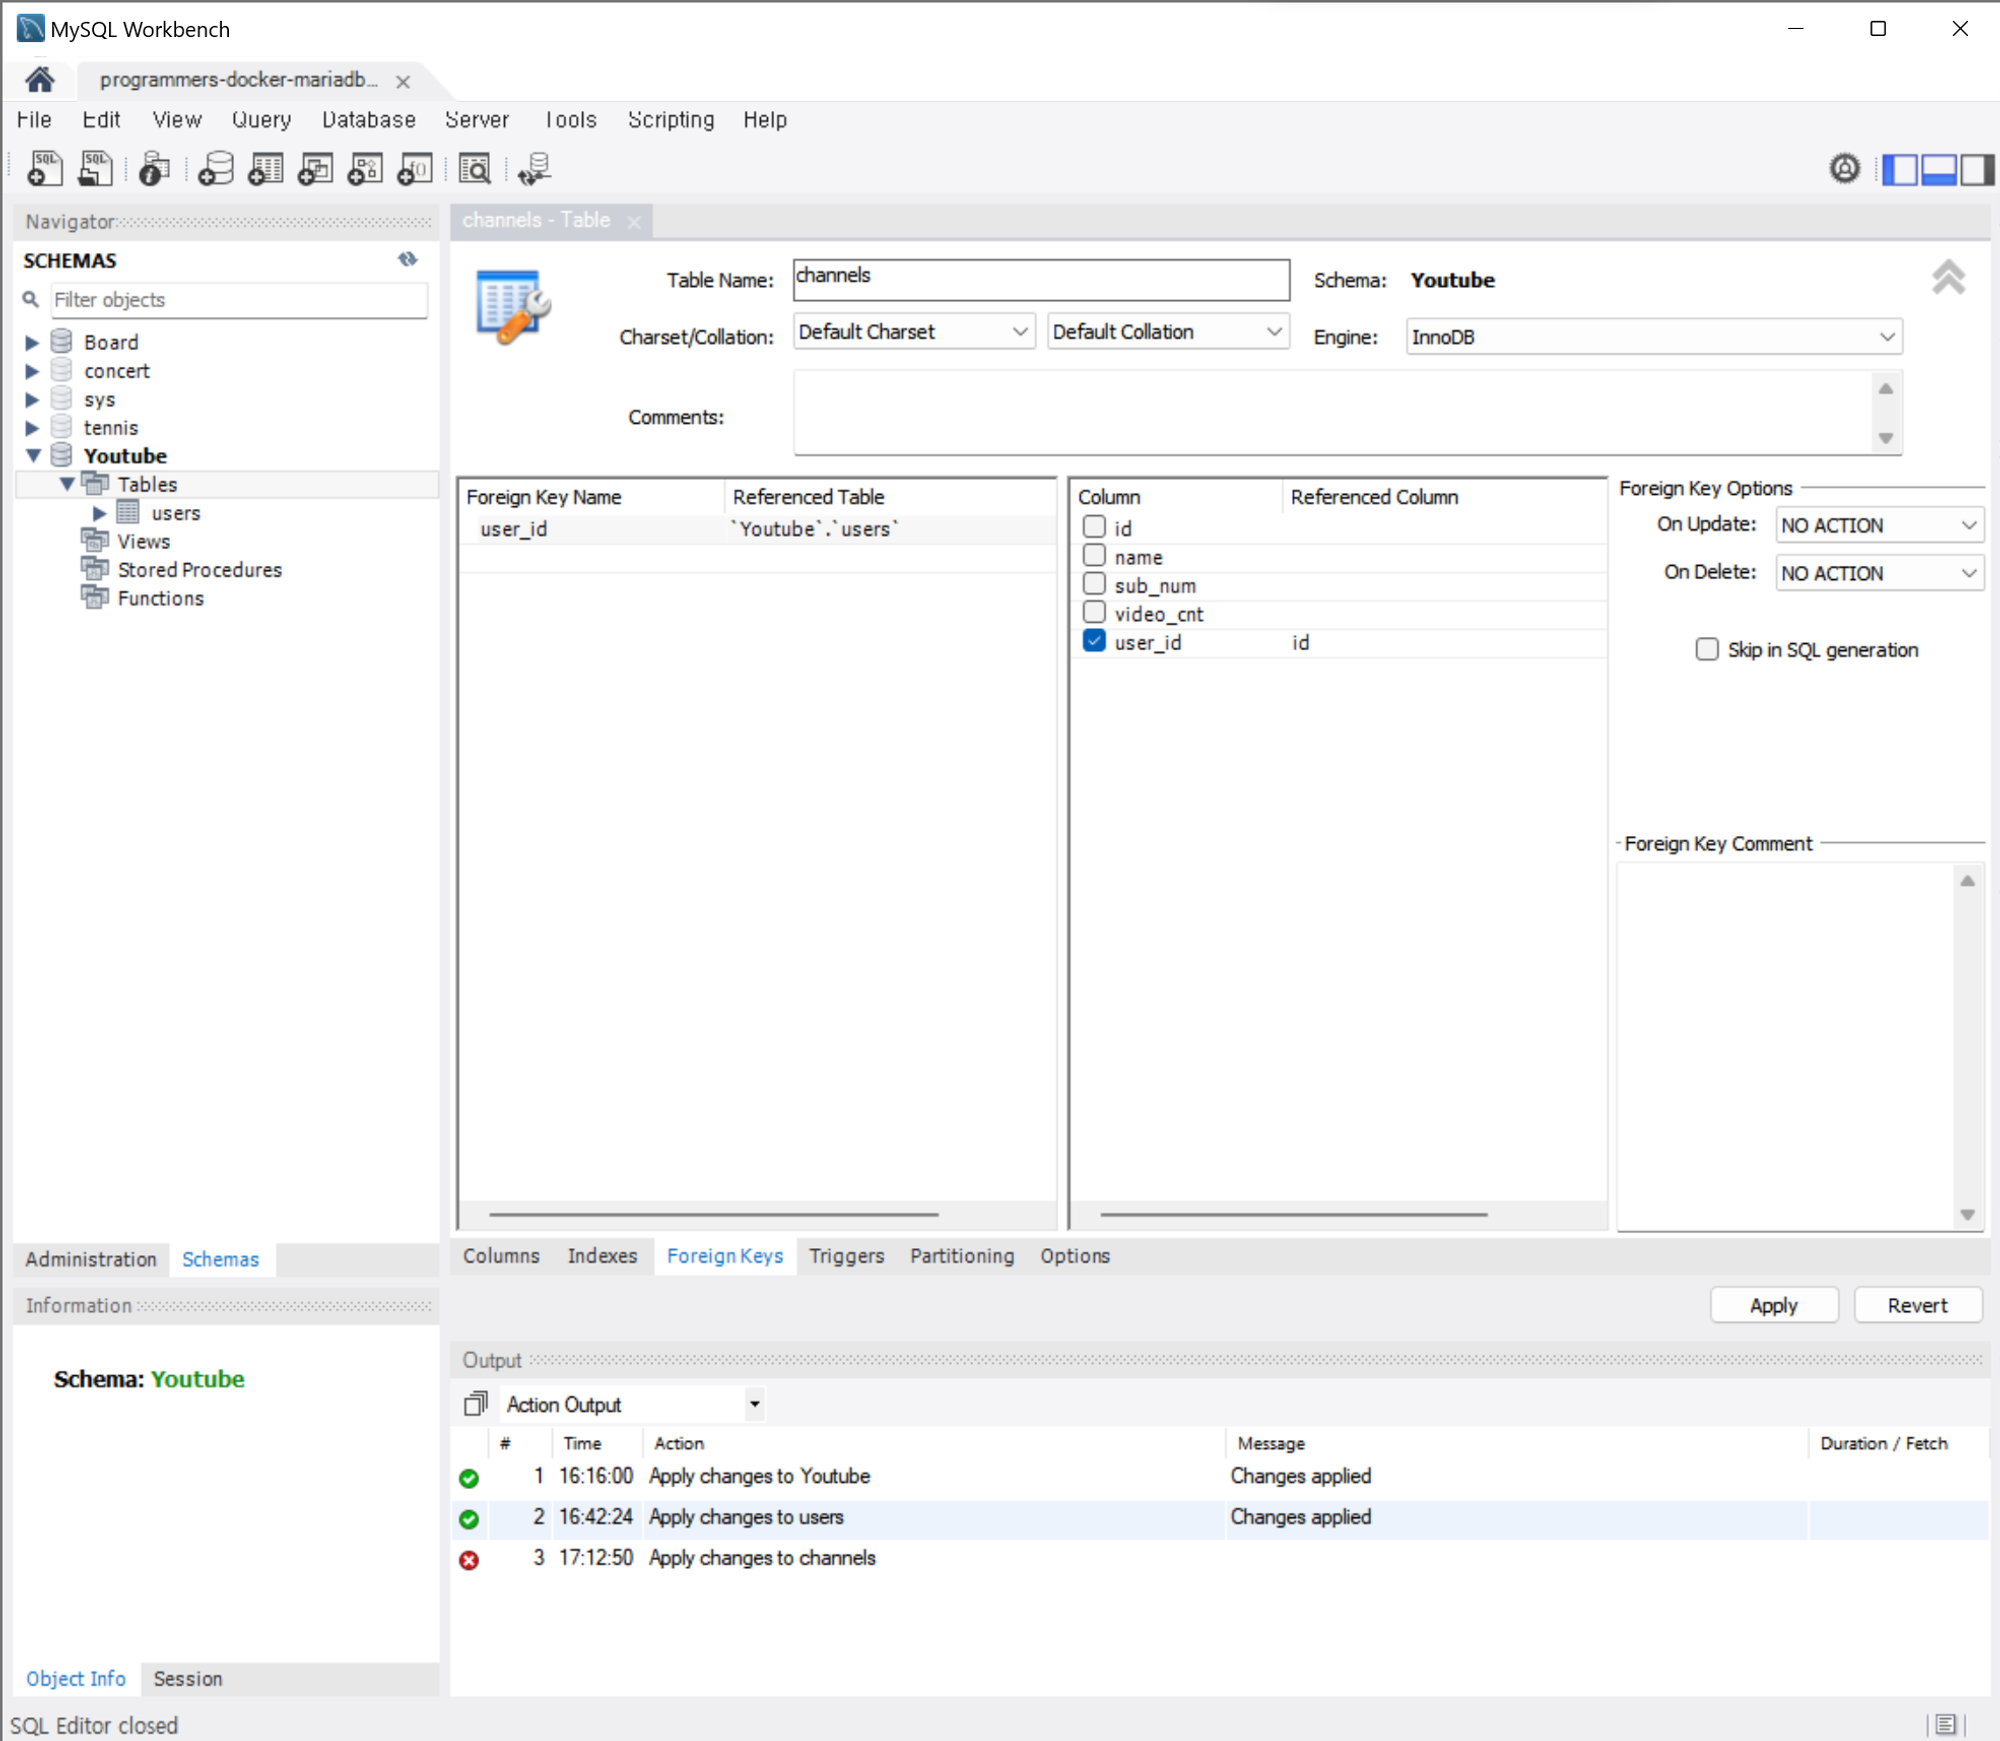Open Workbench preferences gear icon
The height and width of the screenshot is (1741, 2000).
1845,169
